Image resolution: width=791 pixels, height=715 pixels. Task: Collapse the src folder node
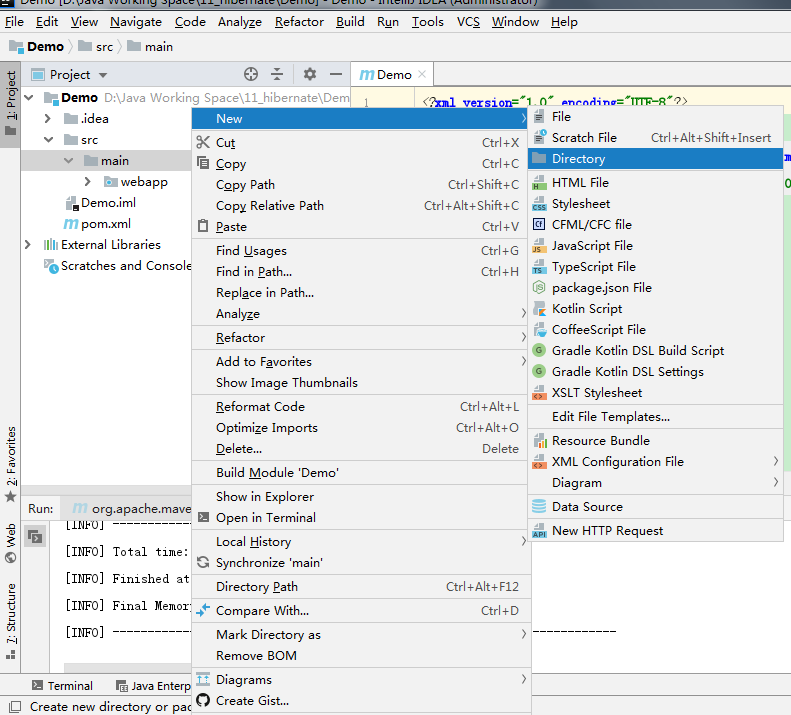pos(48,139)
